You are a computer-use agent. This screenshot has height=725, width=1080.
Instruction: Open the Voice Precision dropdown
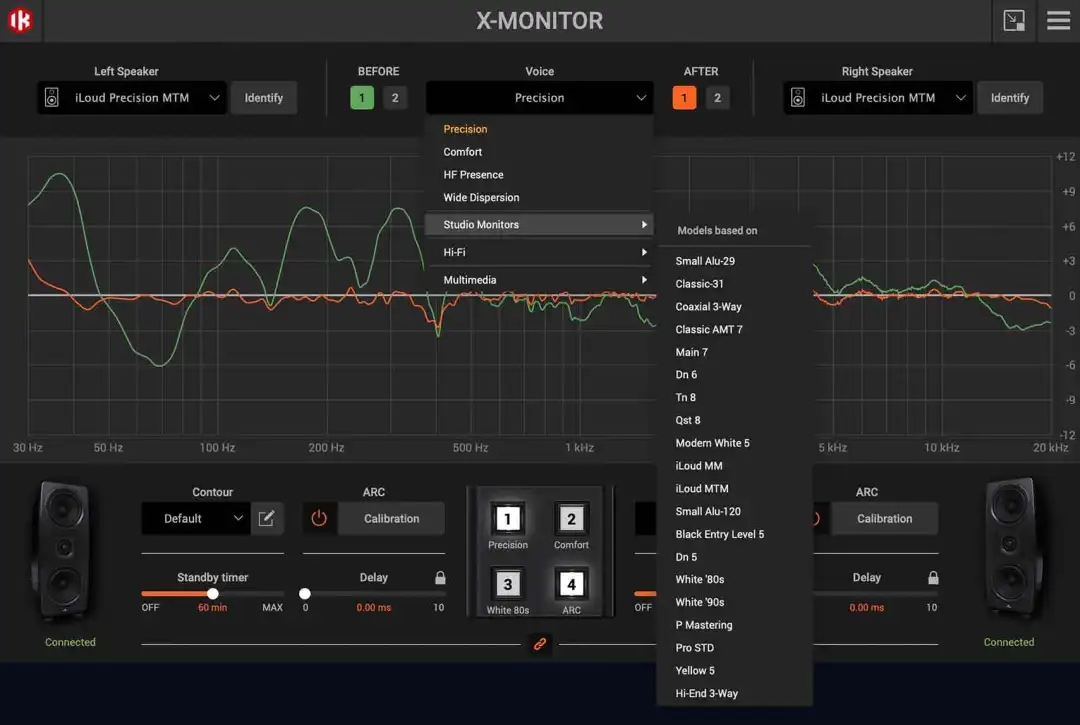click(539, 97)
